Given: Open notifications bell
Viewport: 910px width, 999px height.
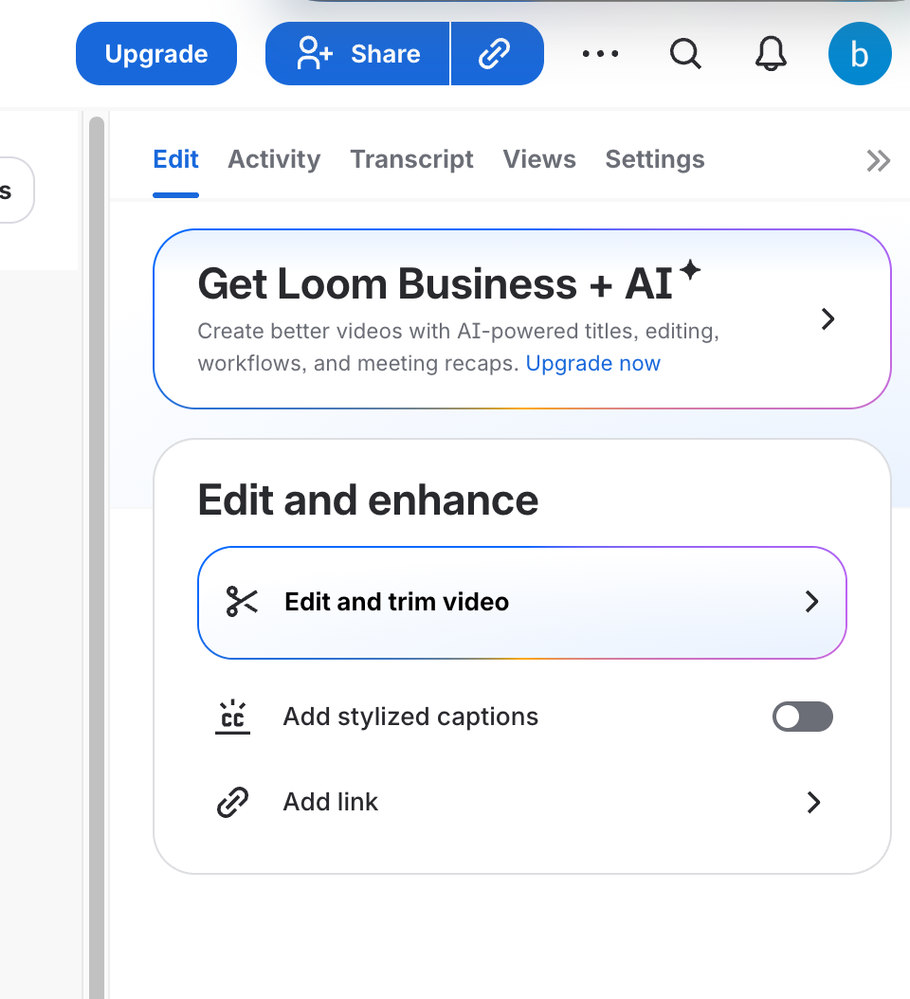Looking at the screenshot, I should (770, 54).
